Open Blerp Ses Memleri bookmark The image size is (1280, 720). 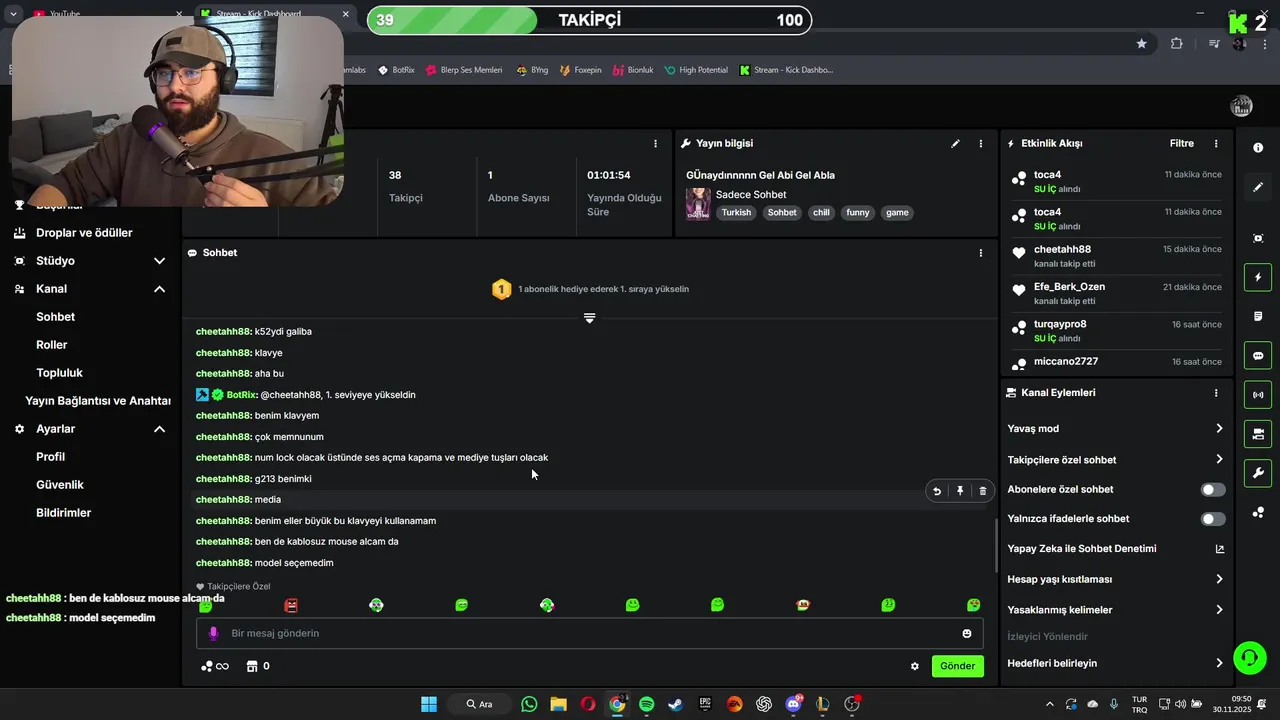[x=464, y=70]
